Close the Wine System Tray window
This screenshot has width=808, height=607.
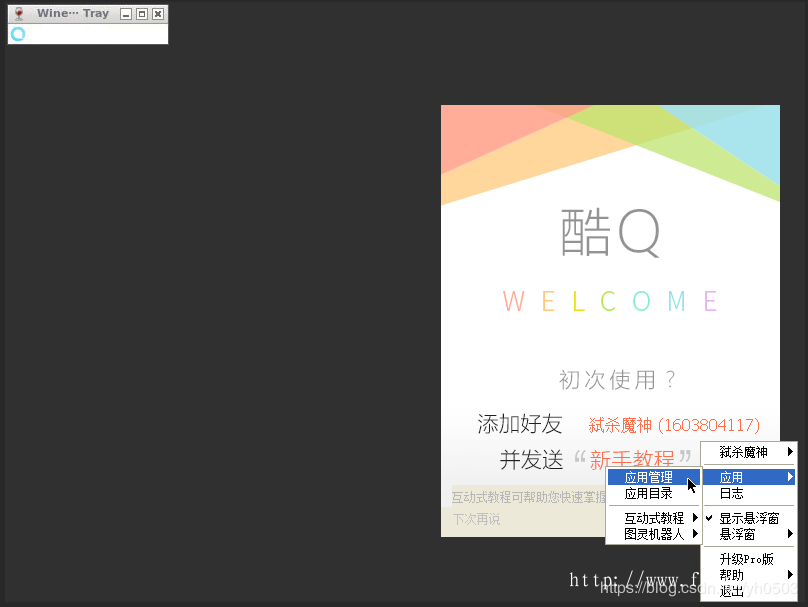tap(157, 14)
